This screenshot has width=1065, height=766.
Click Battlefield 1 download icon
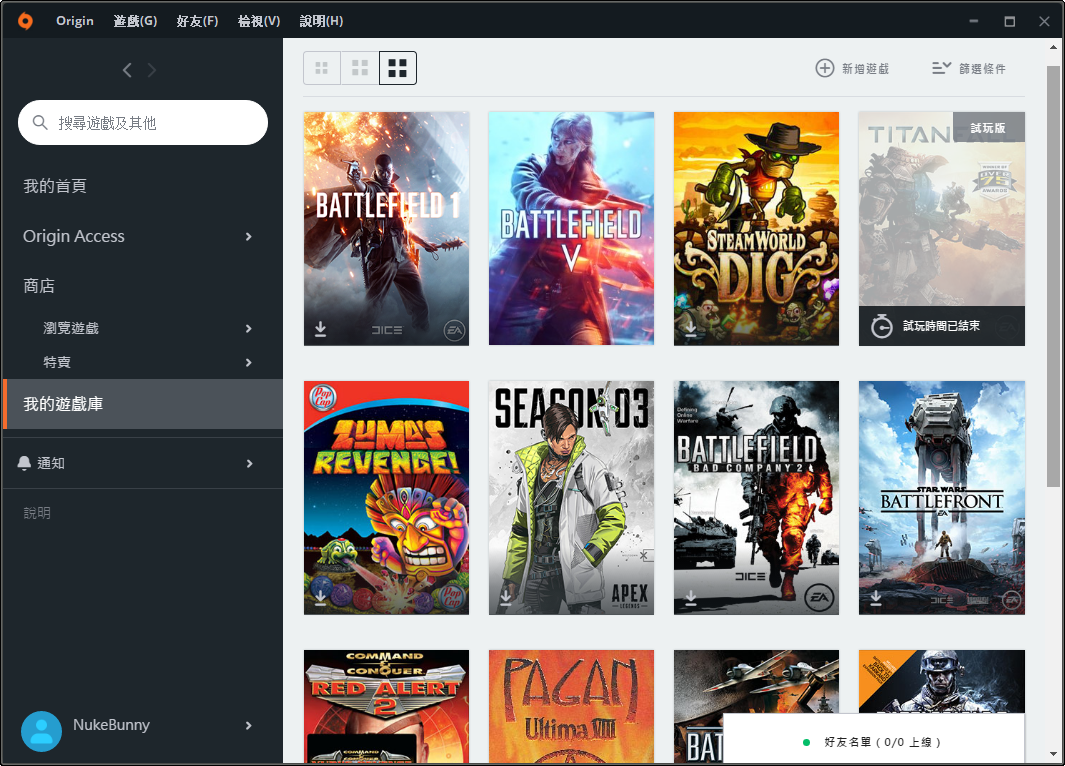coord(321,329)
